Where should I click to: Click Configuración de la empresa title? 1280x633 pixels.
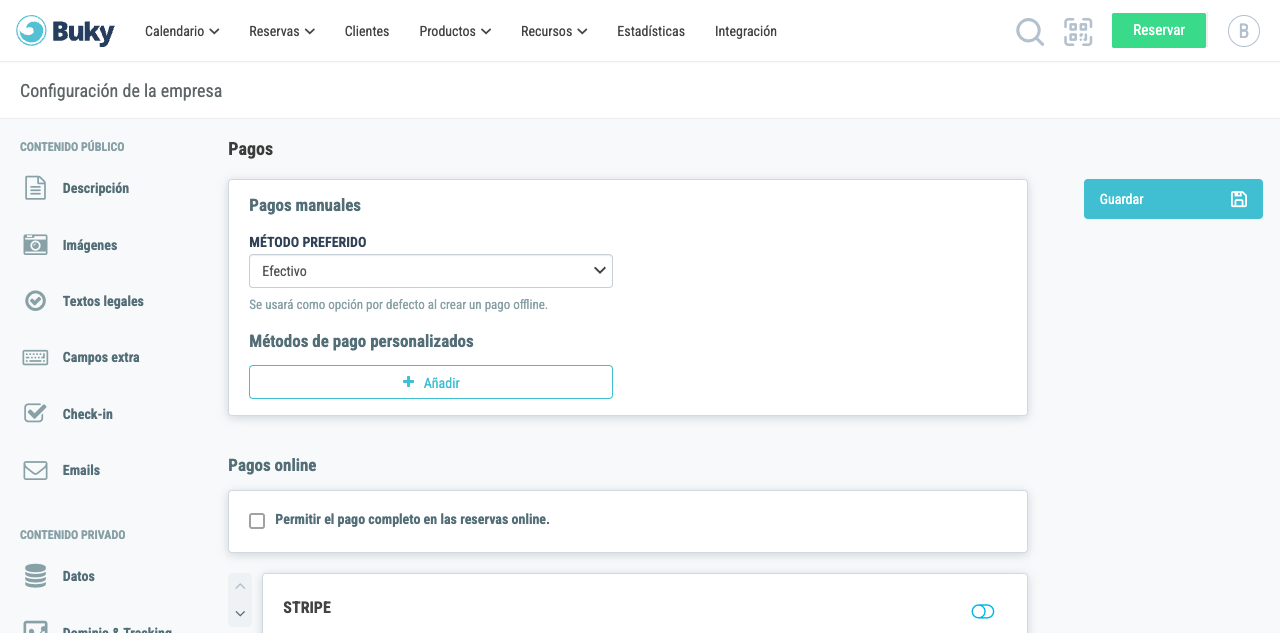click(x=121, y=91)
